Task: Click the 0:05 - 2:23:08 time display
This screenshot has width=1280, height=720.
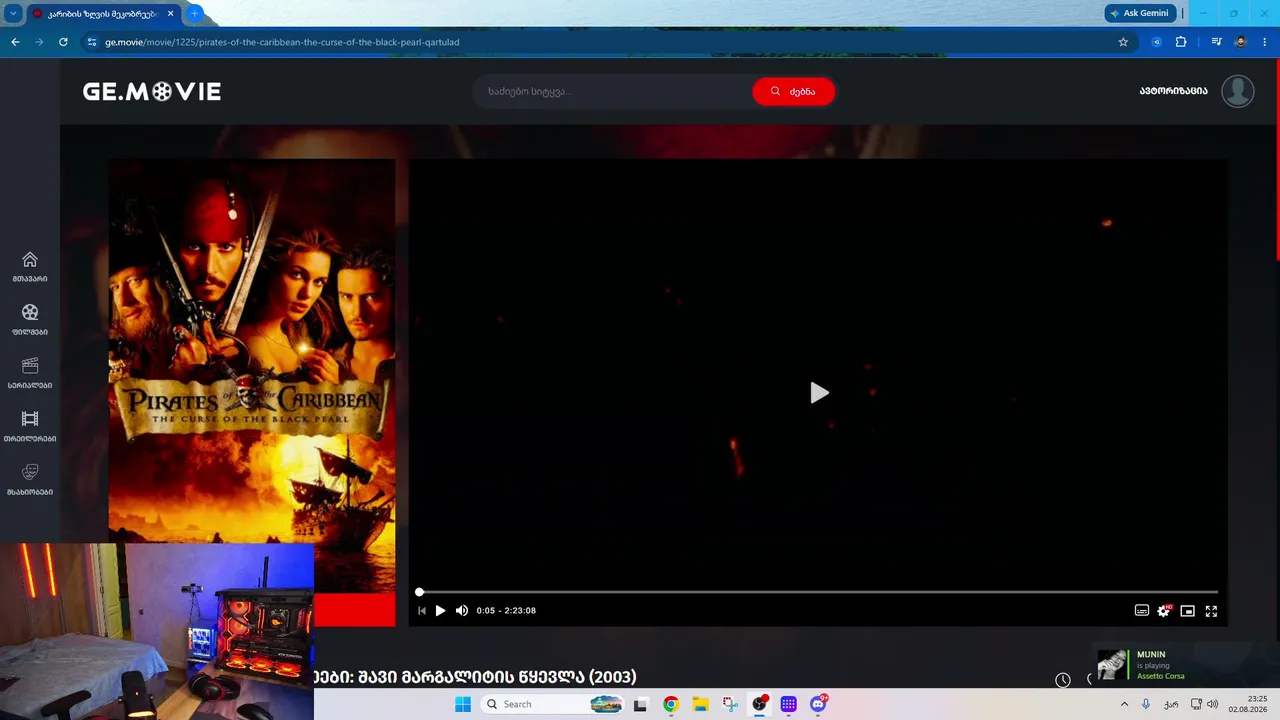Action: coord(506,611)
